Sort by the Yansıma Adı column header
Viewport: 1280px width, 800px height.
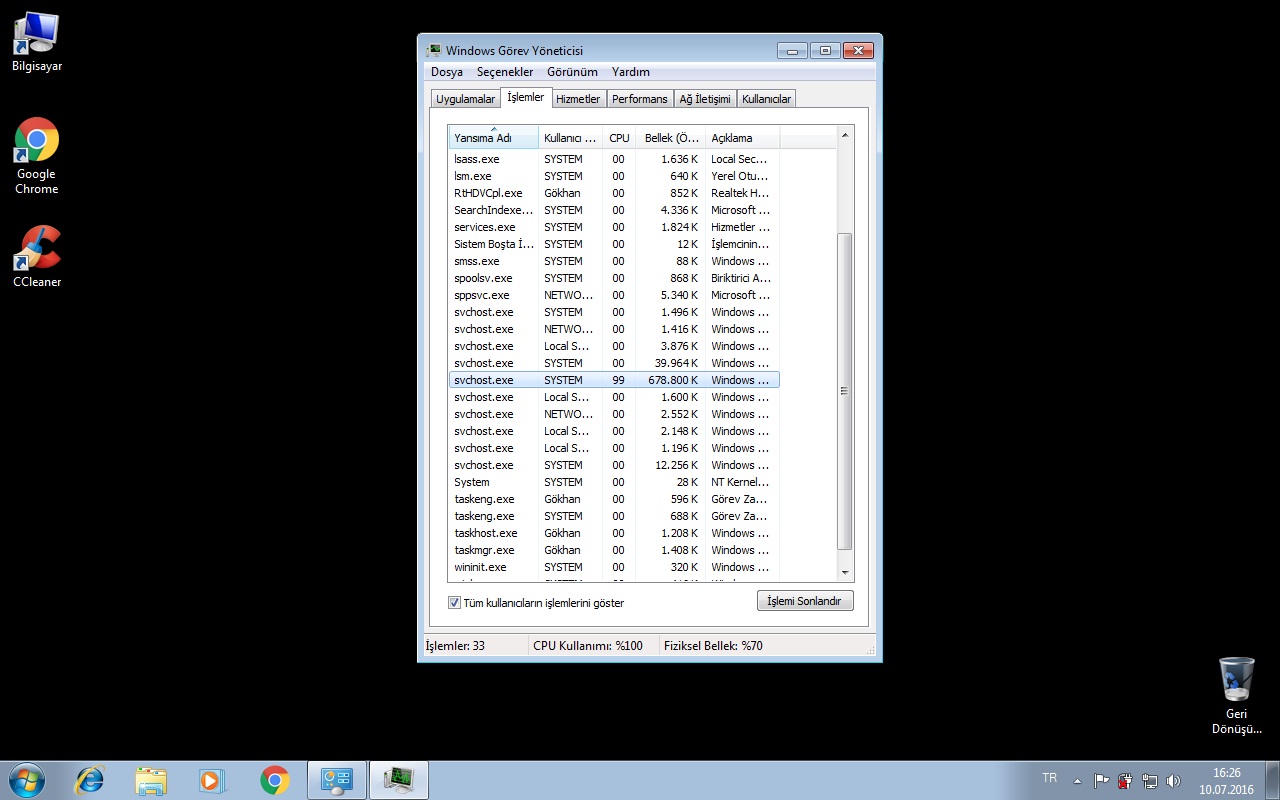click(494, 138)
